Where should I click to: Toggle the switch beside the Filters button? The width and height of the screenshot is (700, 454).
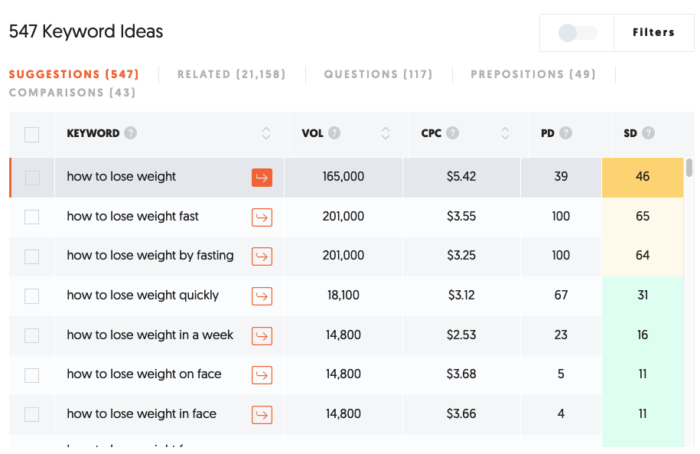coord(577,33)
